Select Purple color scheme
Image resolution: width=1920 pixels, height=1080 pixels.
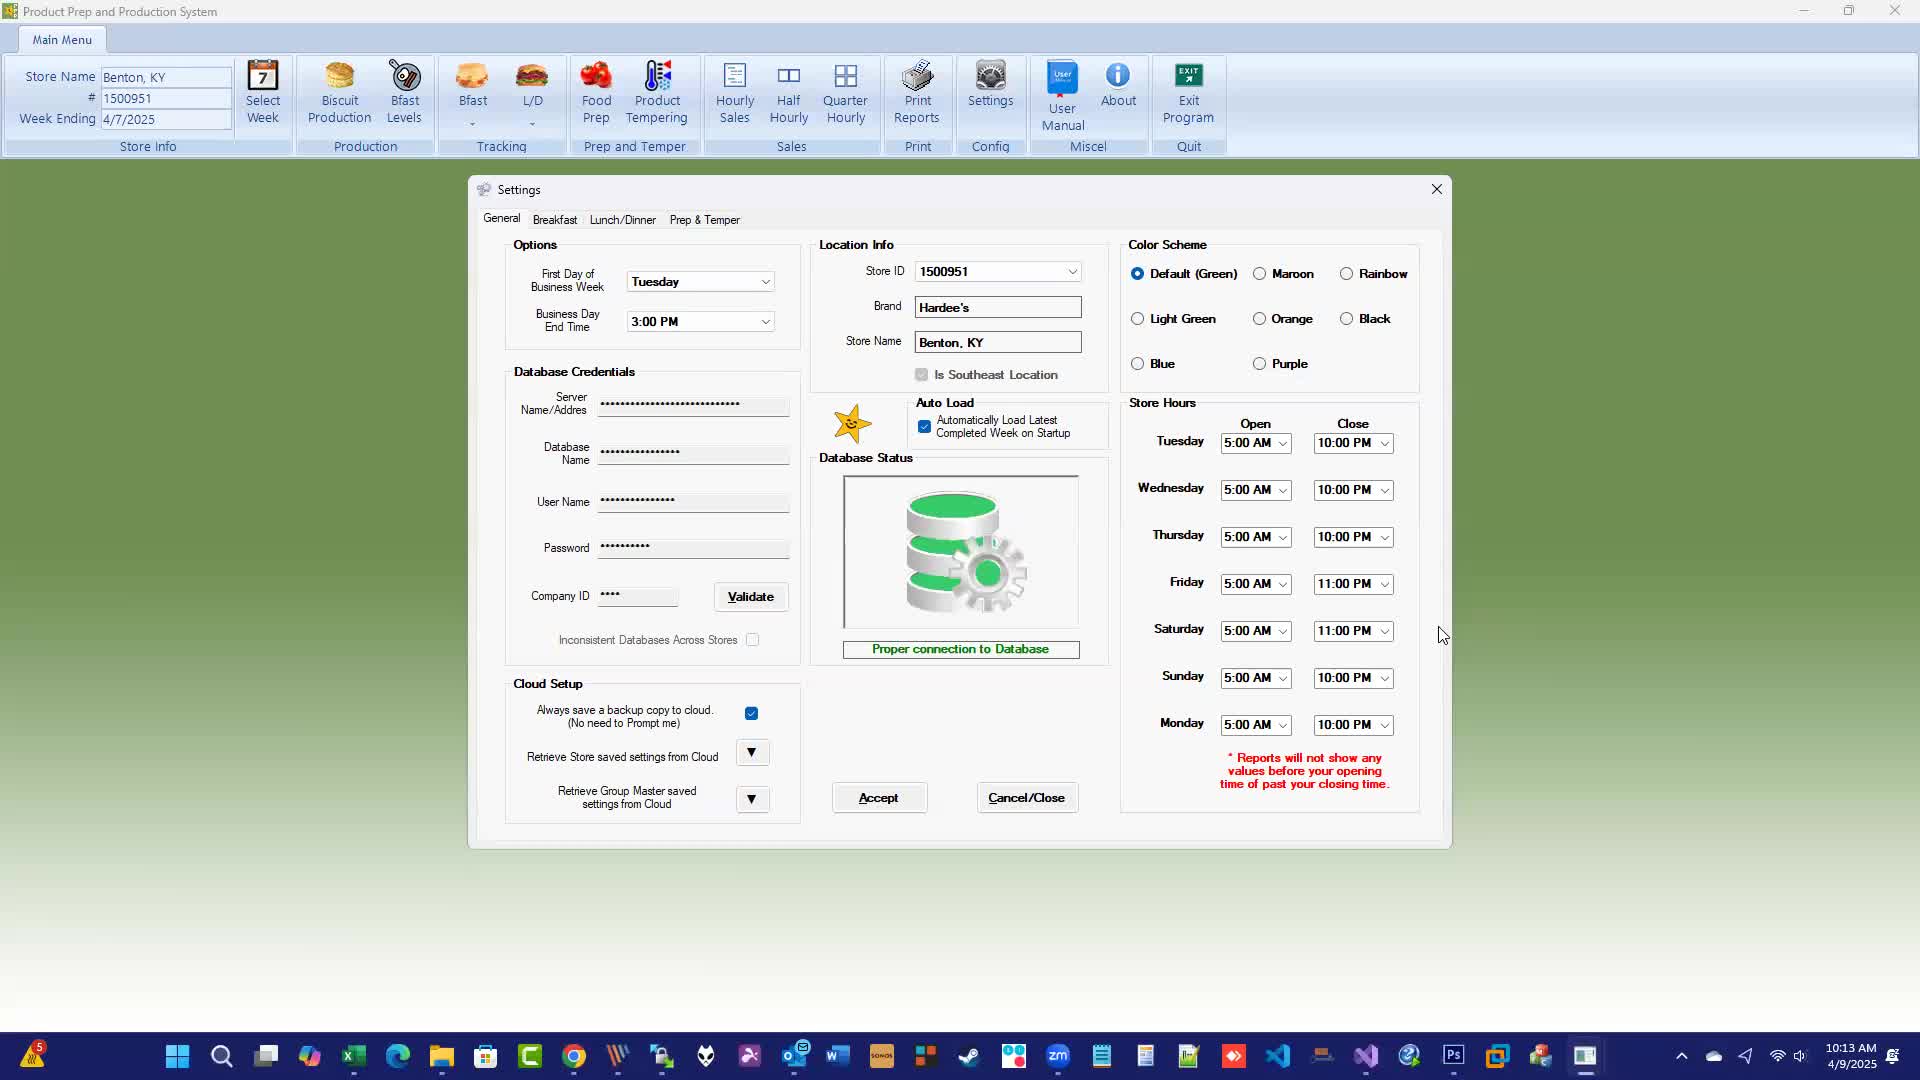click(1259, 364)
